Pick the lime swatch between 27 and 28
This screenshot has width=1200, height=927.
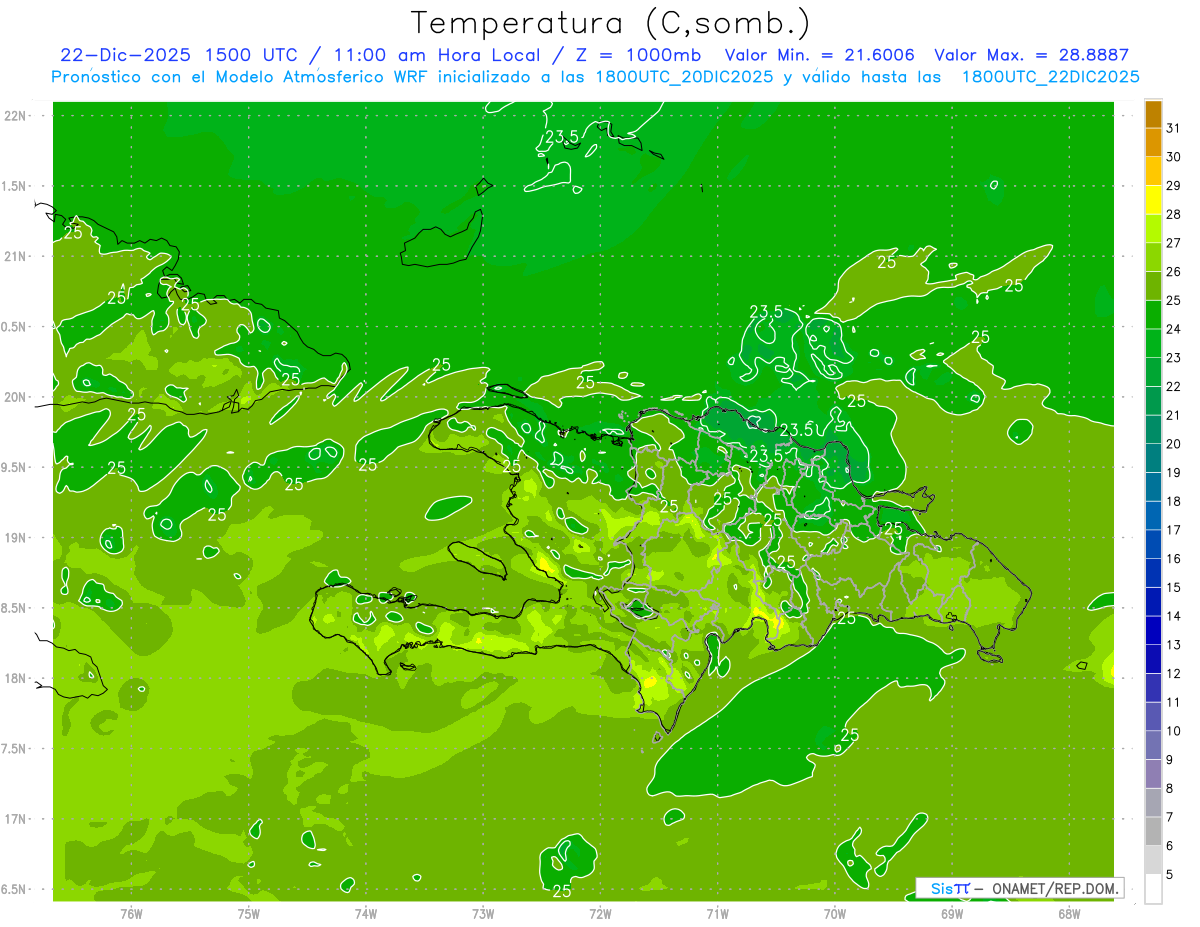coord(1153,228)
